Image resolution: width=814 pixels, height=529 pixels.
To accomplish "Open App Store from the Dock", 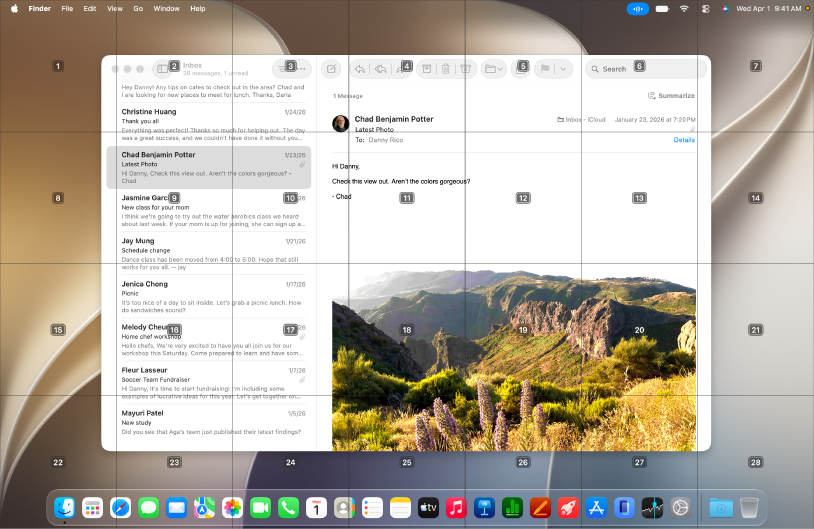I will pos(596,508).
